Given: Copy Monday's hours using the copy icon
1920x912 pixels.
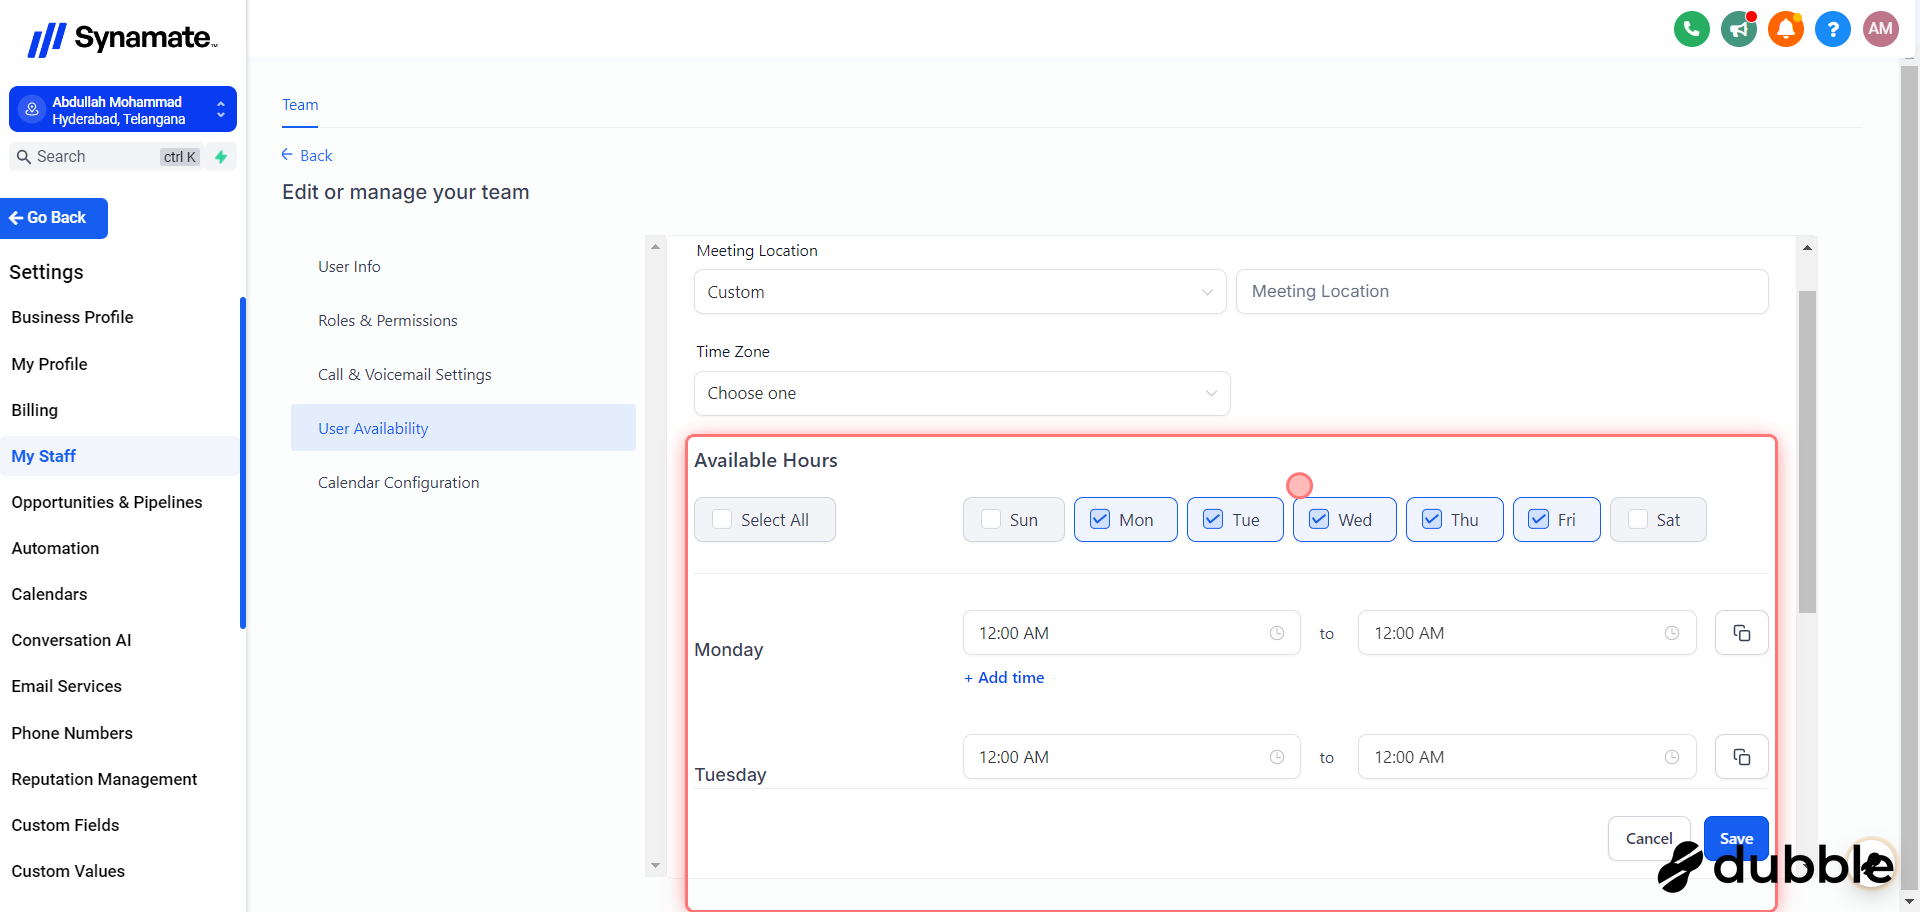Looking at the screenshot, I should click(x=1741, y=633).
